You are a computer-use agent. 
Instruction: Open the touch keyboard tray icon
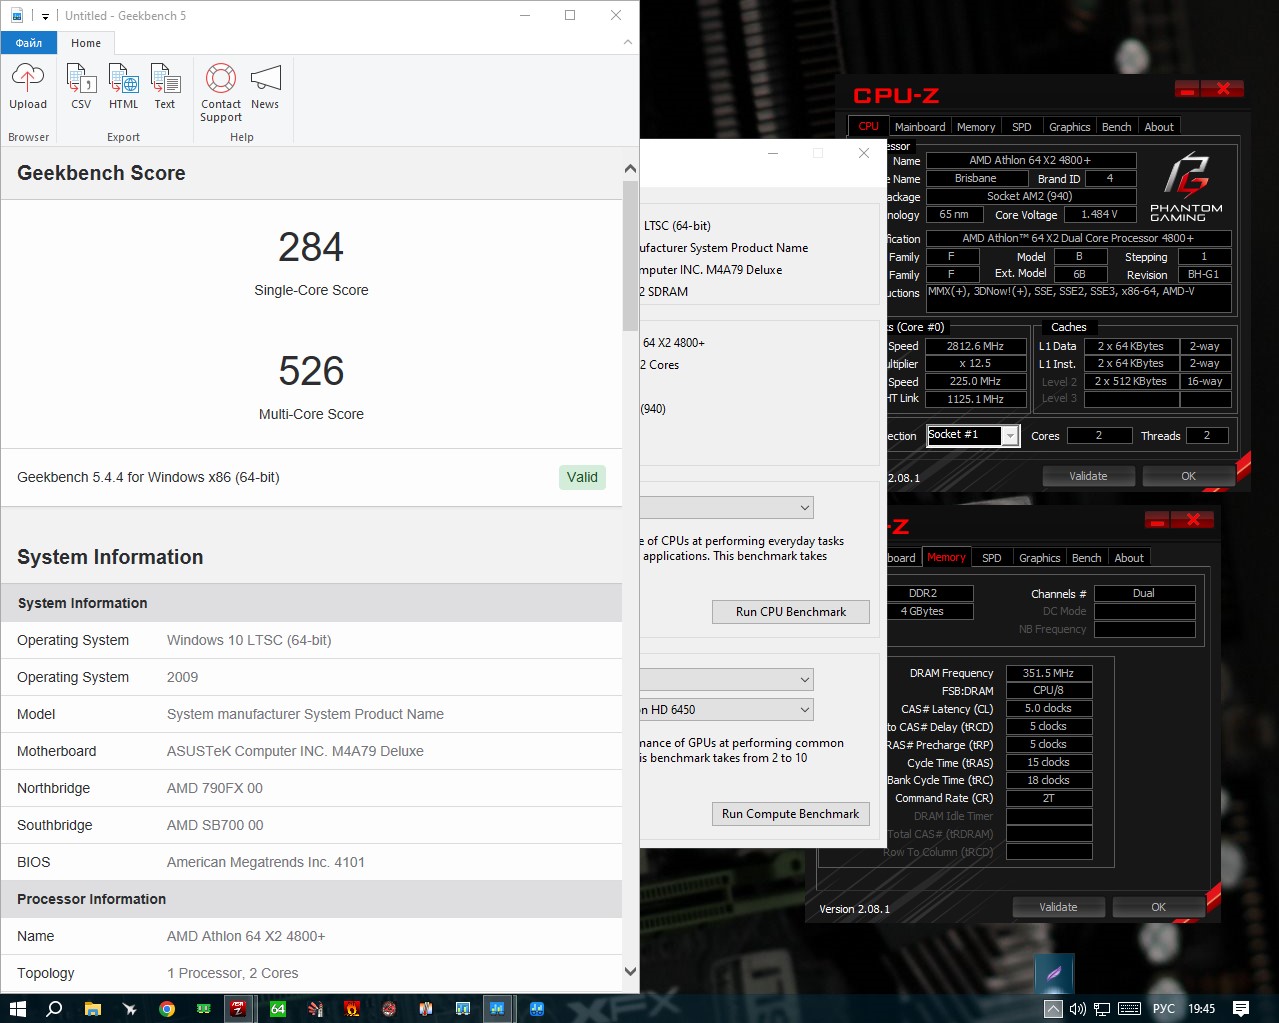pyautogui.click(x=1129, y=1008)
